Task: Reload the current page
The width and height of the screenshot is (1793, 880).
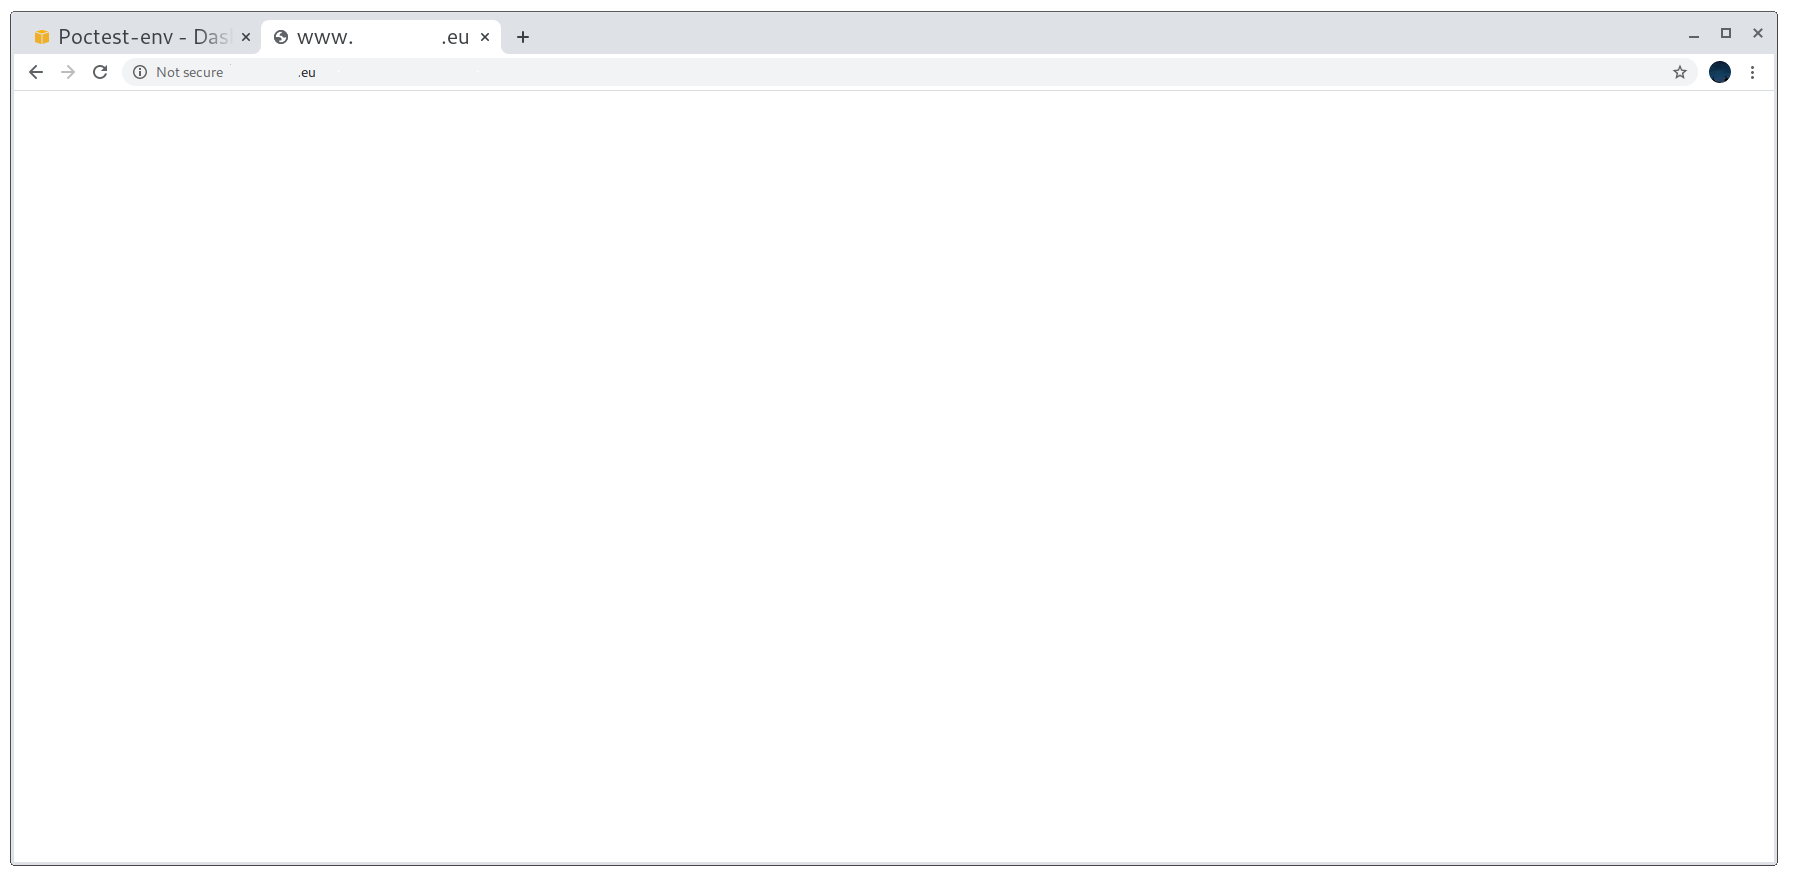Action: (x=100, y=72)
